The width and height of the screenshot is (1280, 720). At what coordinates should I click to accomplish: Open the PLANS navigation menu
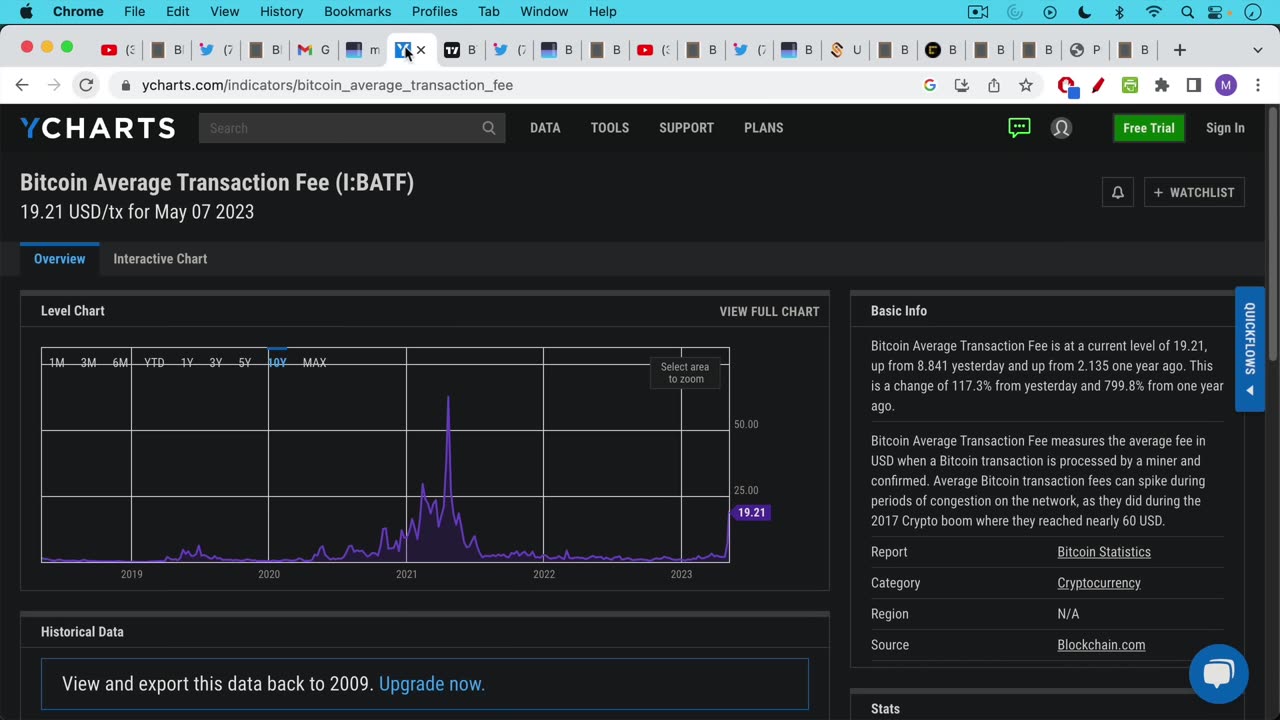[x=764, y=128]
